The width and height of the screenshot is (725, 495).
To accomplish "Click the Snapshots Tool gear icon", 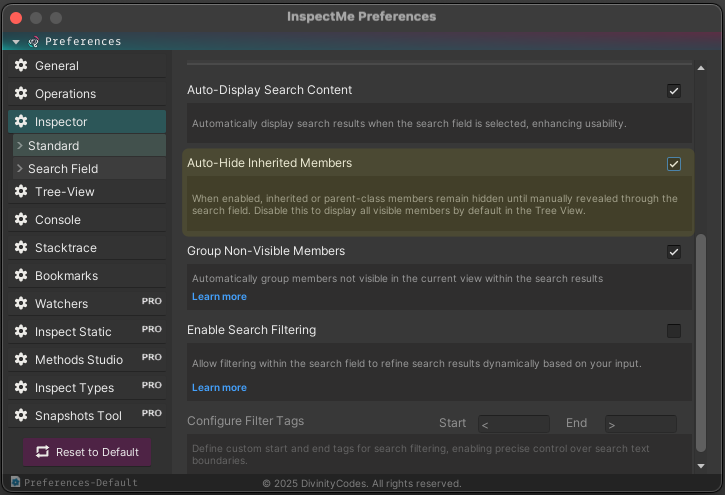I will click(20, 416).
